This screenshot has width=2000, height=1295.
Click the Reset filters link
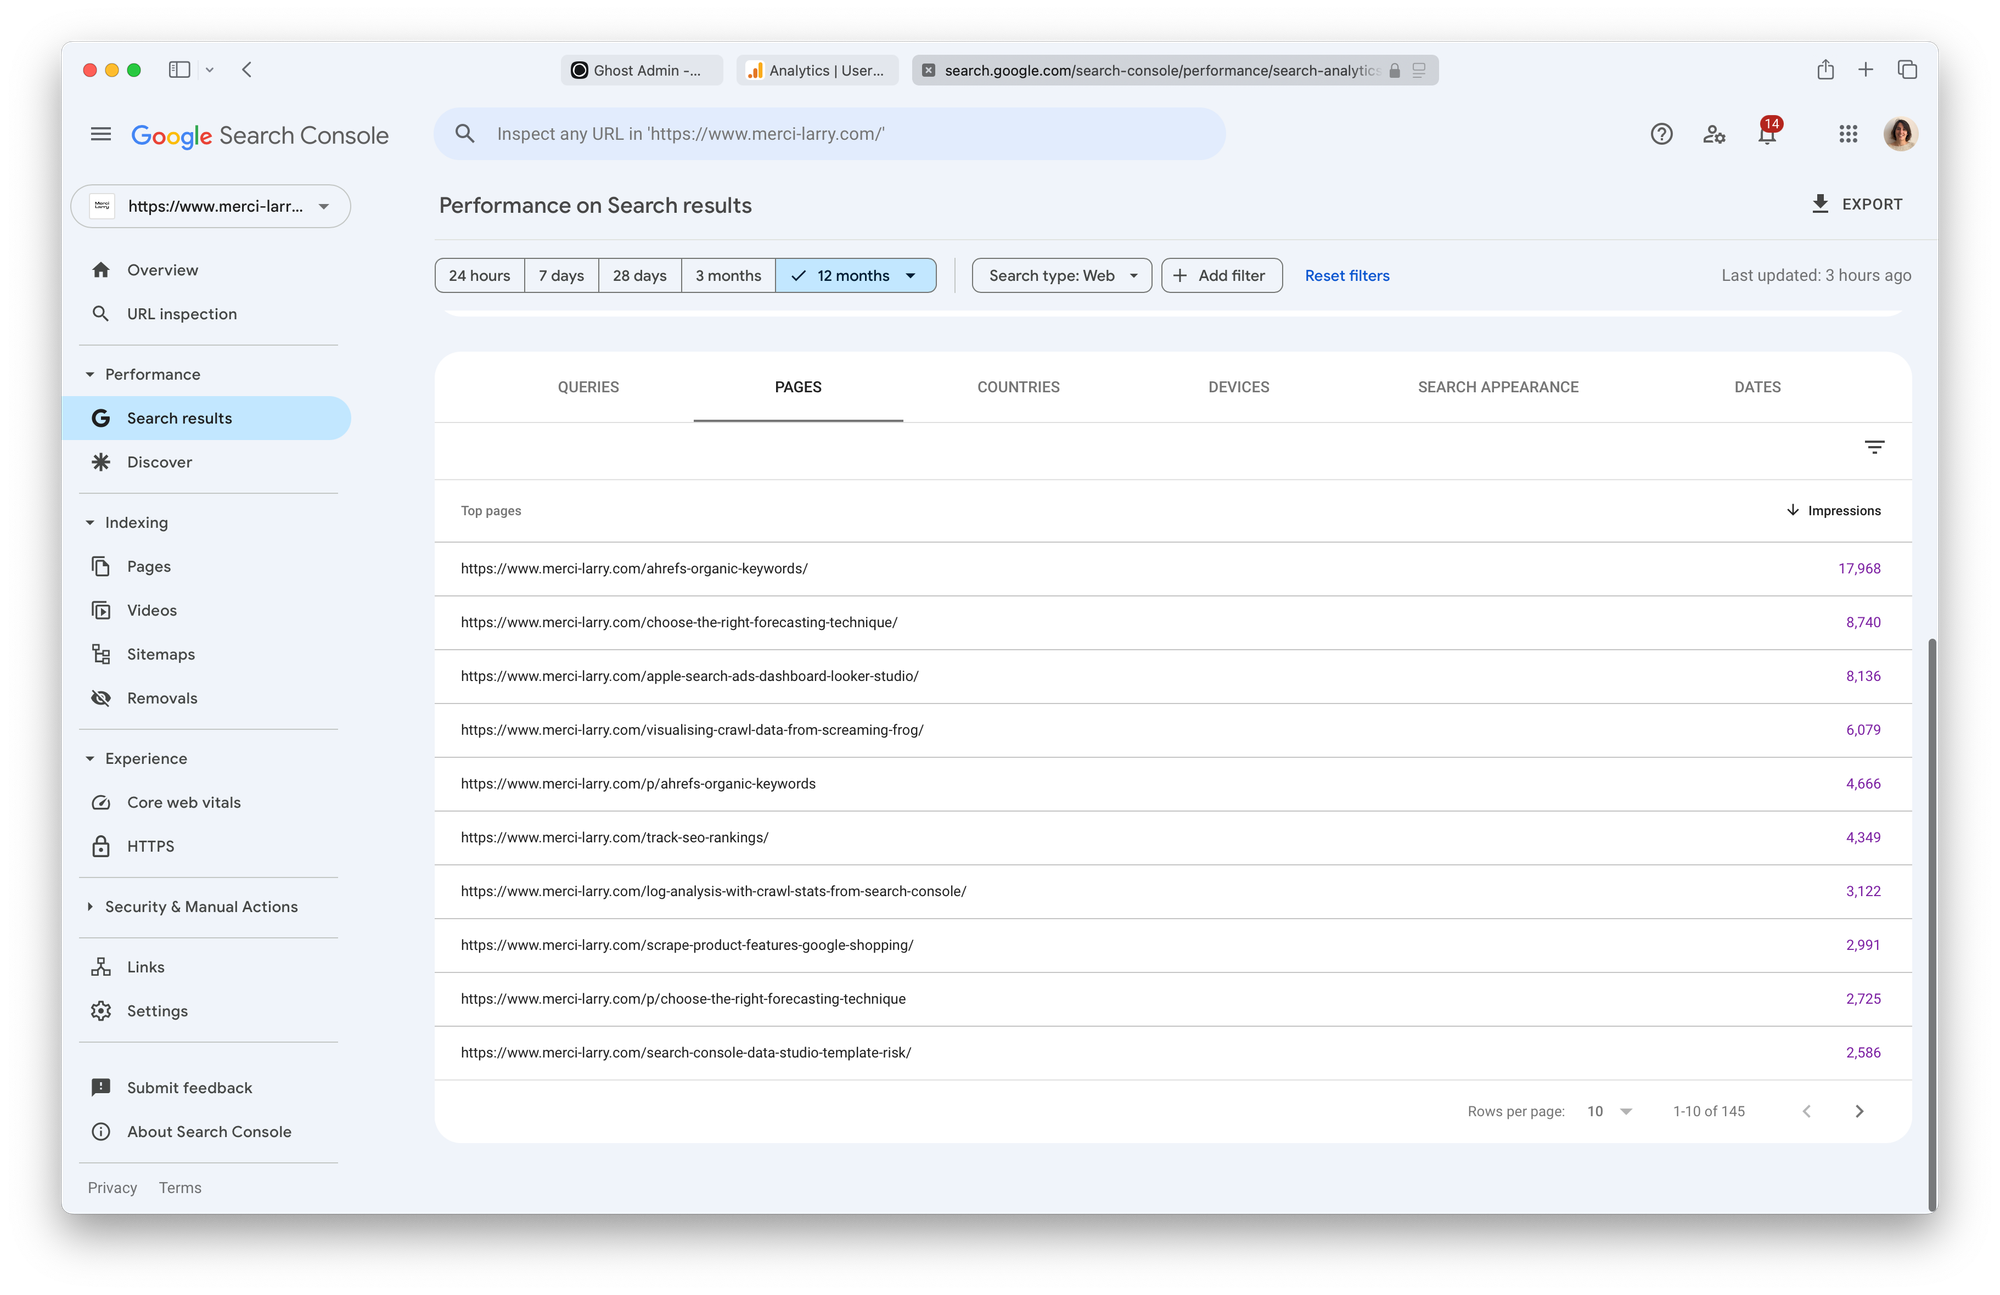tap(1346, 275)
